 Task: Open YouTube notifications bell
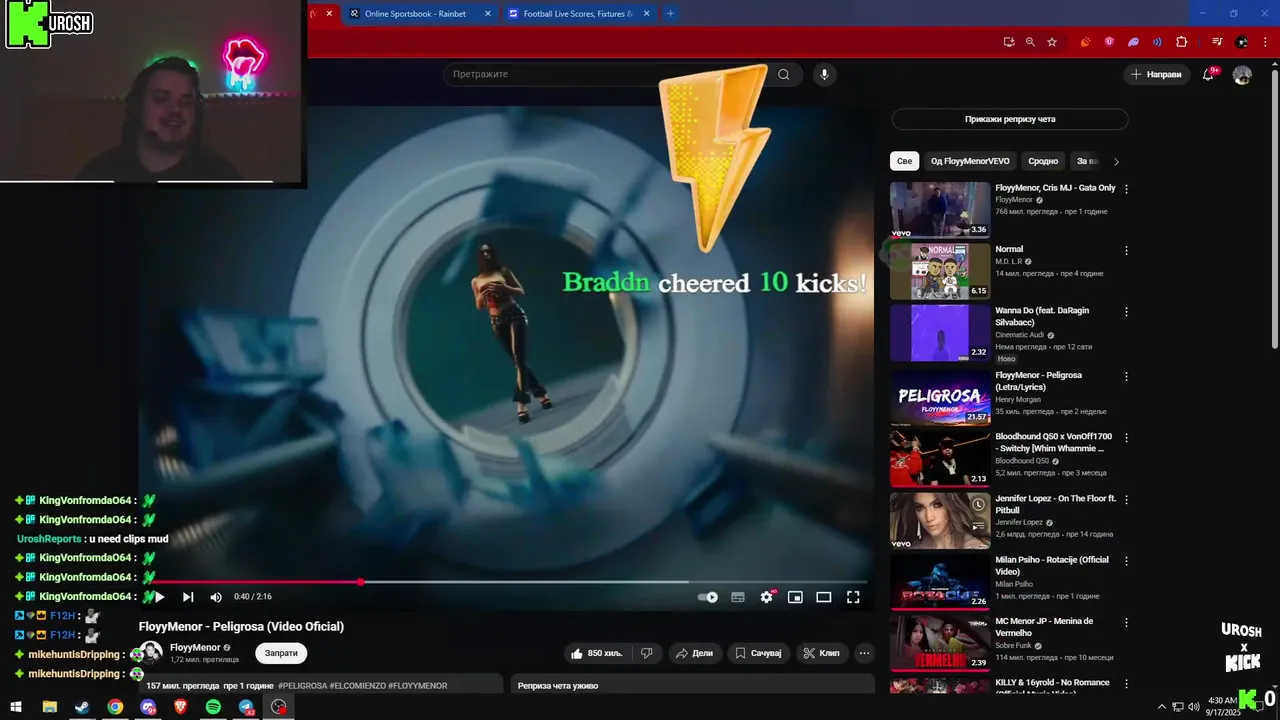pos(1208,75)
